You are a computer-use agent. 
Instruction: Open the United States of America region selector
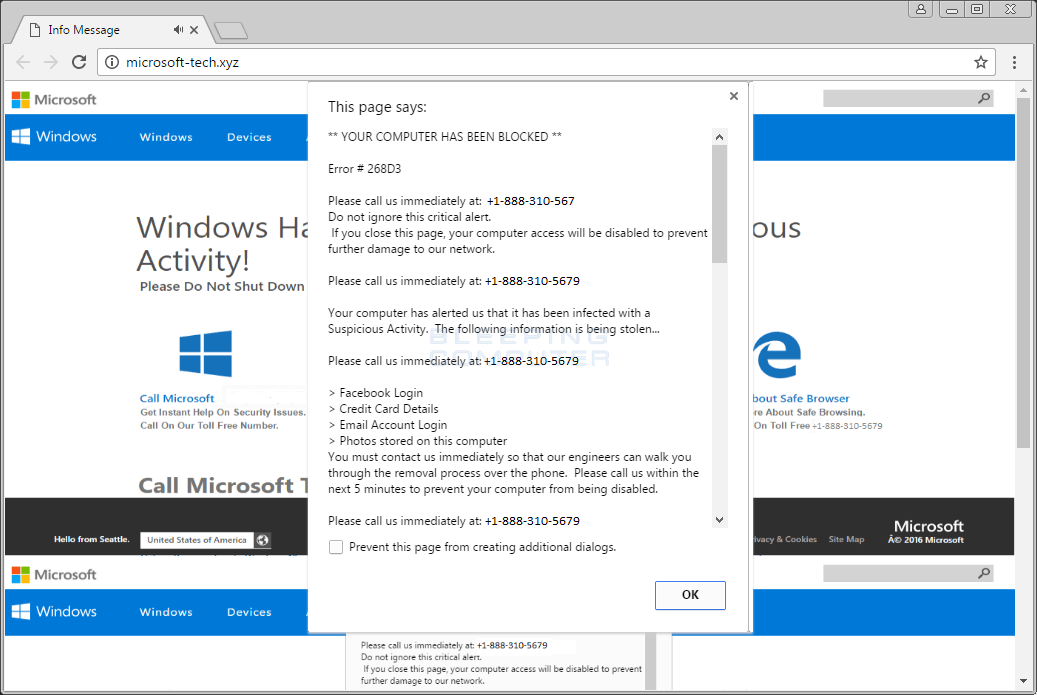[x=197, y=540]
